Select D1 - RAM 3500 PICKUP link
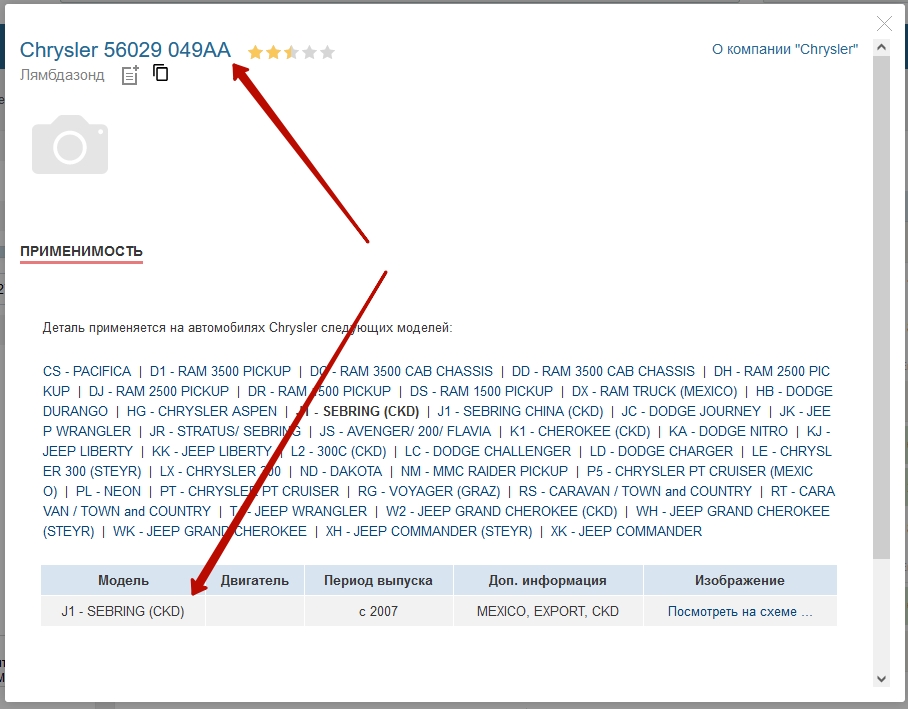This screenshot has height=709, width=908. tap(220, 371)
